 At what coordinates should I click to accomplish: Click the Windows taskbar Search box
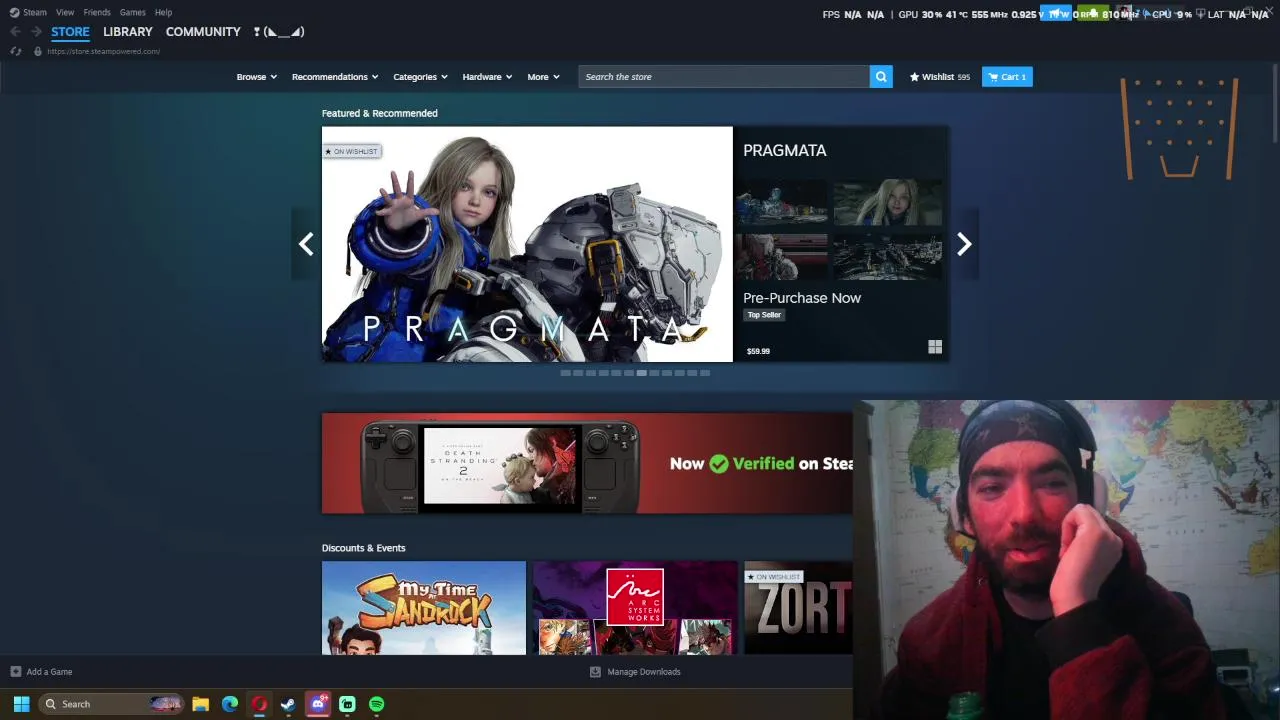pyautogui.click(x=112, y=704)
